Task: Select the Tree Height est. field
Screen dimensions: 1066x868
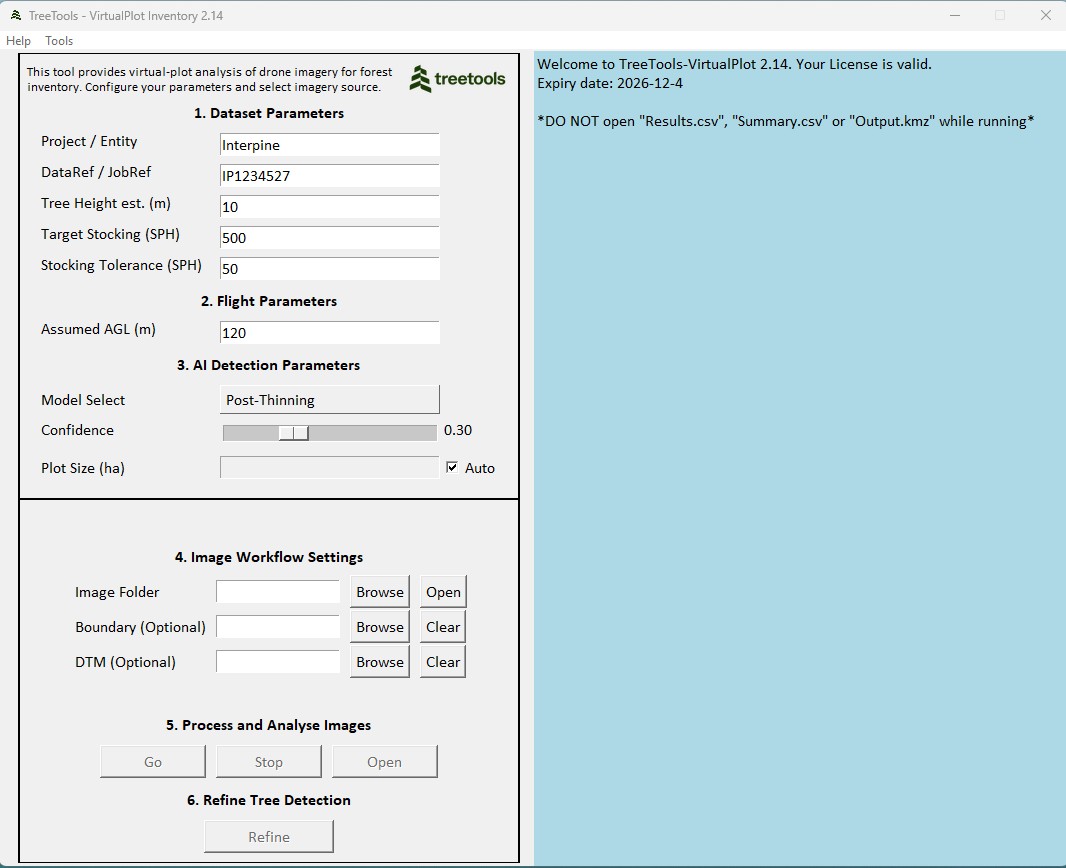Action: click(329, 207)
